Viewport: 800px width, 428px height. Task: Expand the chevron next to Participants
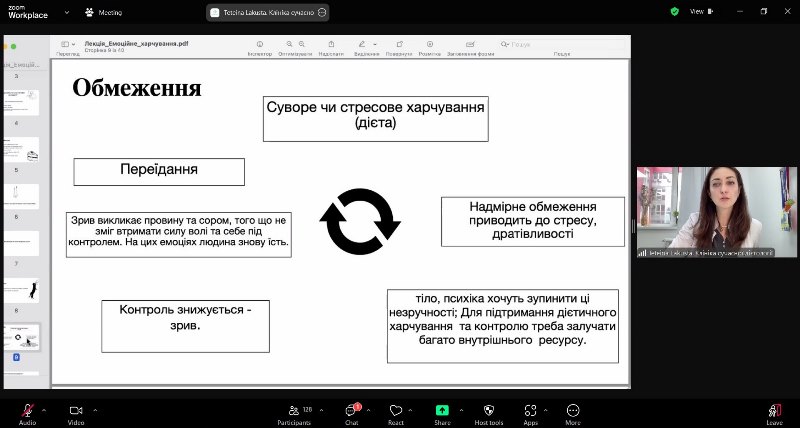point(321,410)
